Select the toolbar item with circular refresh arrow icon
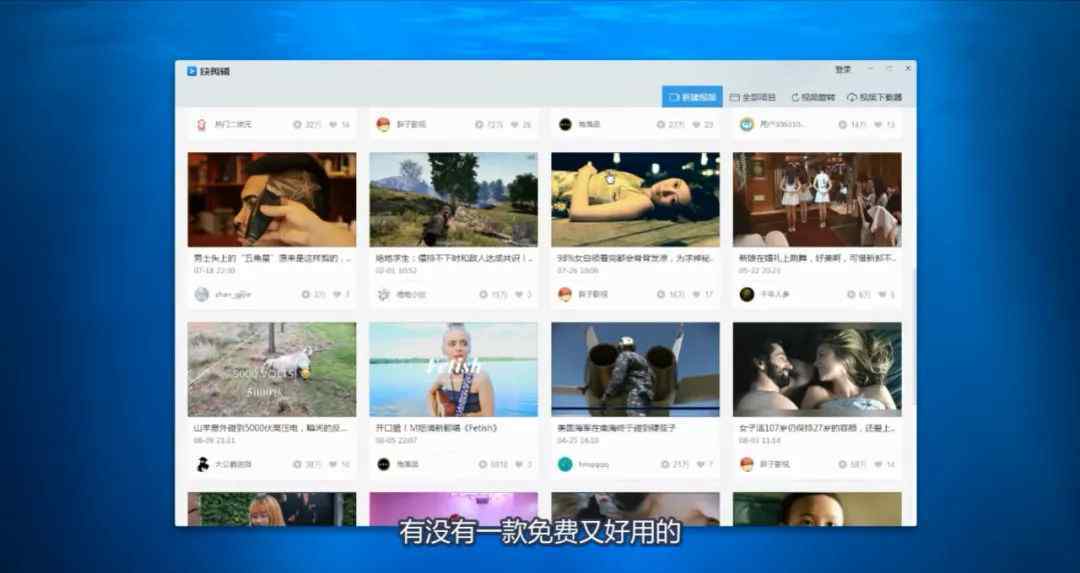1080x573 pixels. [813, 97]
